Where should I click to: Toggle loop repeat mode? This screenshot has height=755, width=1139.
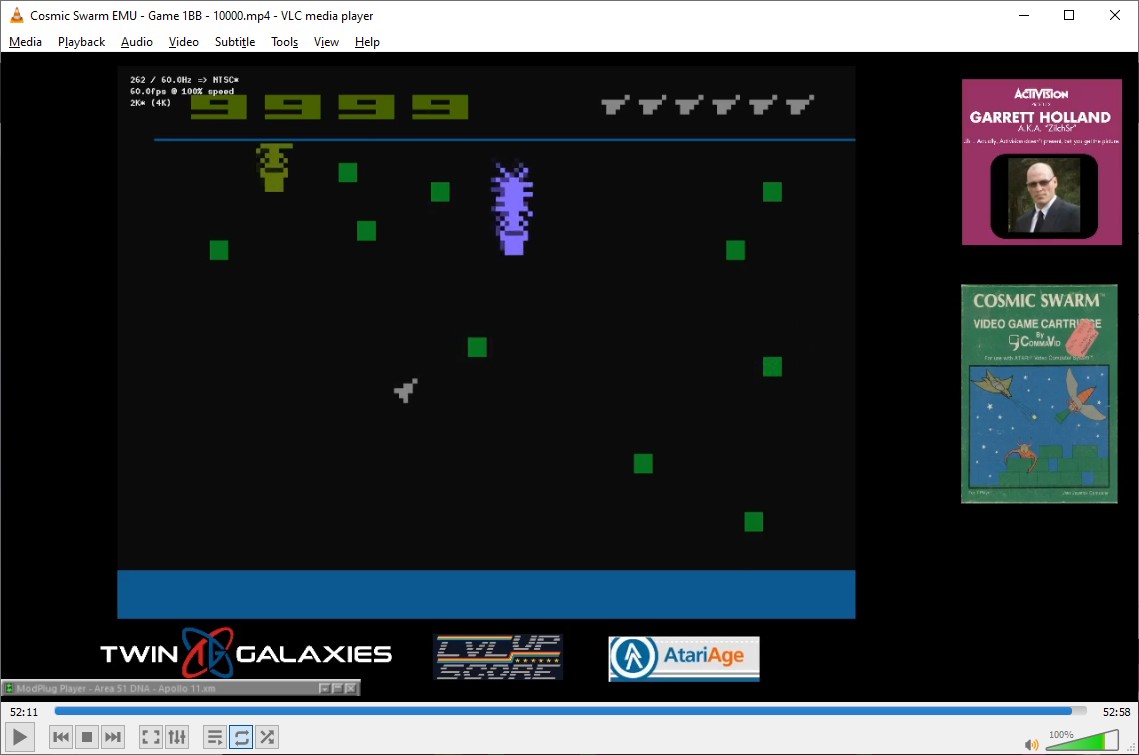click(x=241, y=737)
